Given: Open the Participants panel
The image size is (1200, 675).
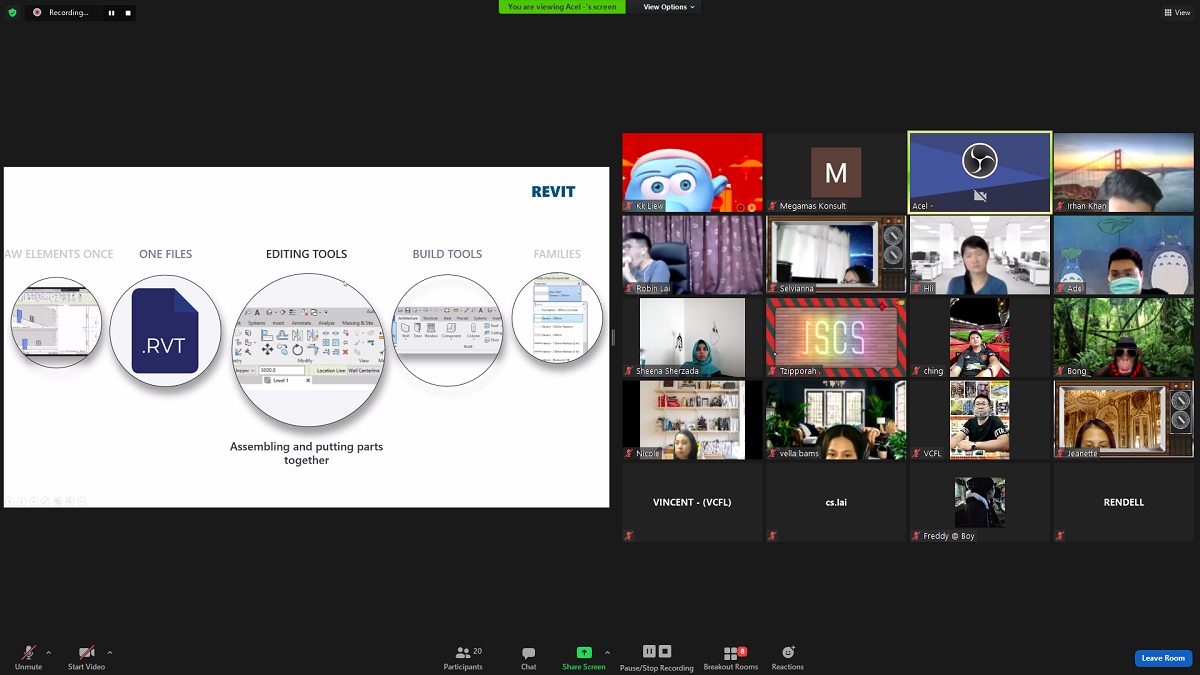Looking at the screenshot, I should pyautogui.click(x=463, y=658).
